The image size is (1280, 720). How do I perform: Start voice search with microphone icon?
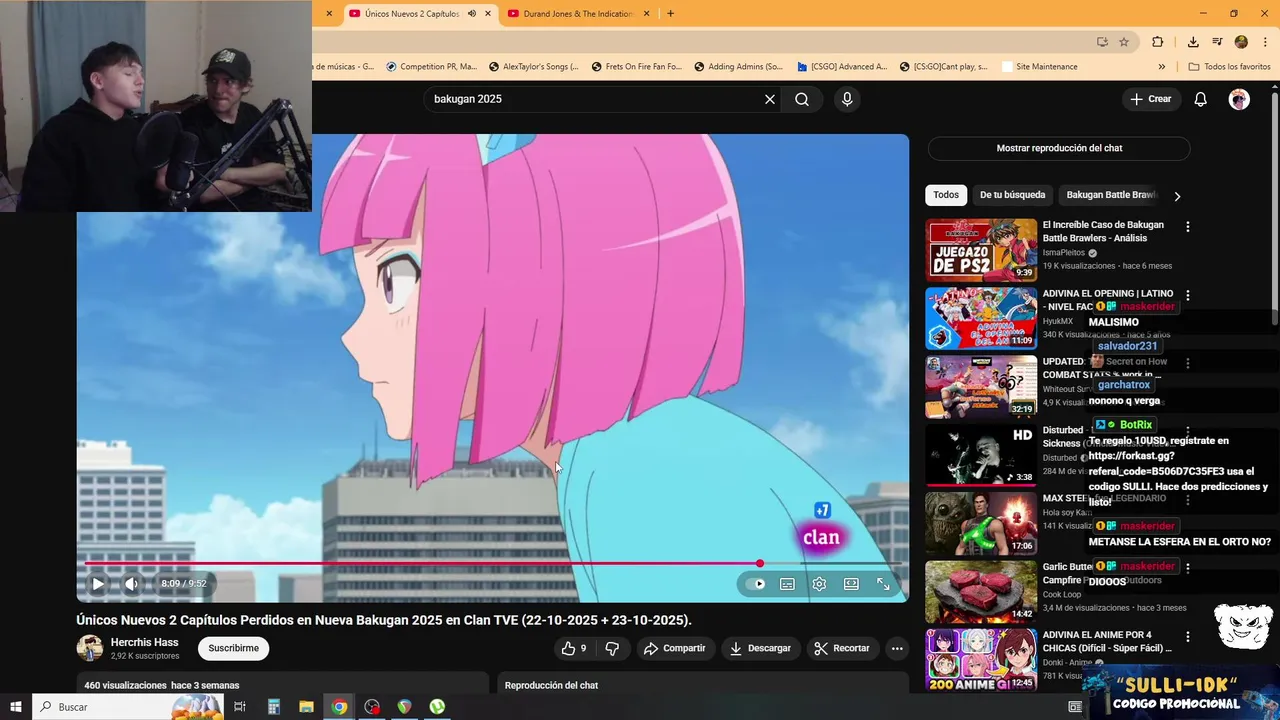pyautogui.click(x=847, y=99)
